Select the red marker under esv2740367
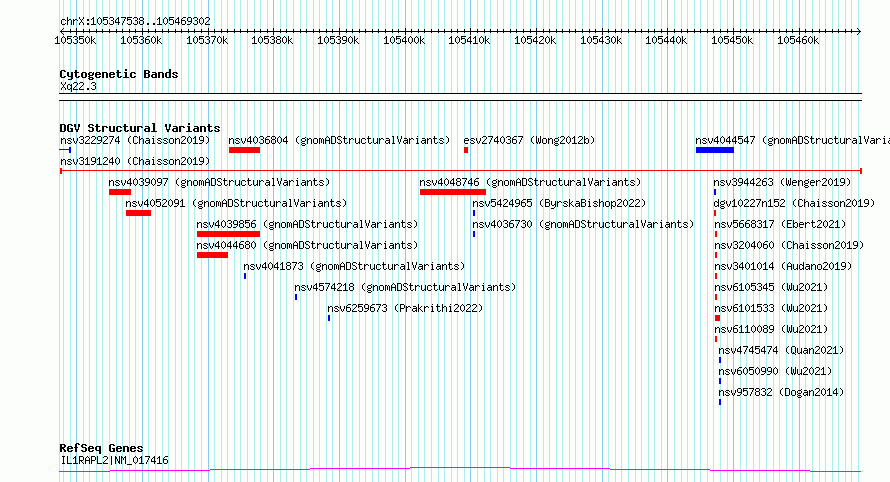The height and width of the screenshot is (482, 890). [x=466, y=150]
